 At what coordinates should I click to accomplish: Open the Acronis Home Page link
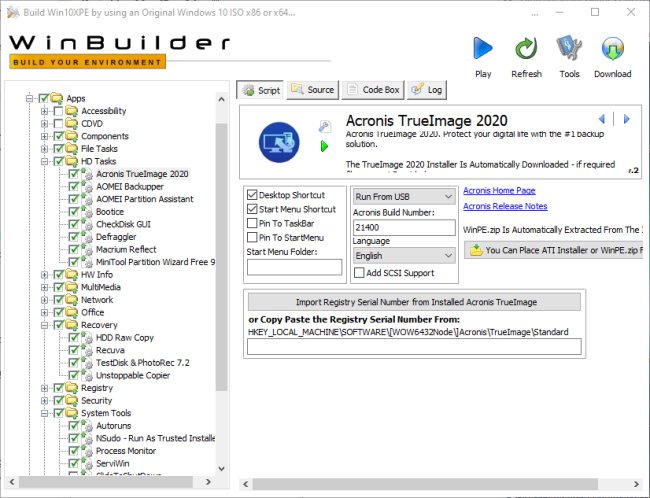coord(499,190)
